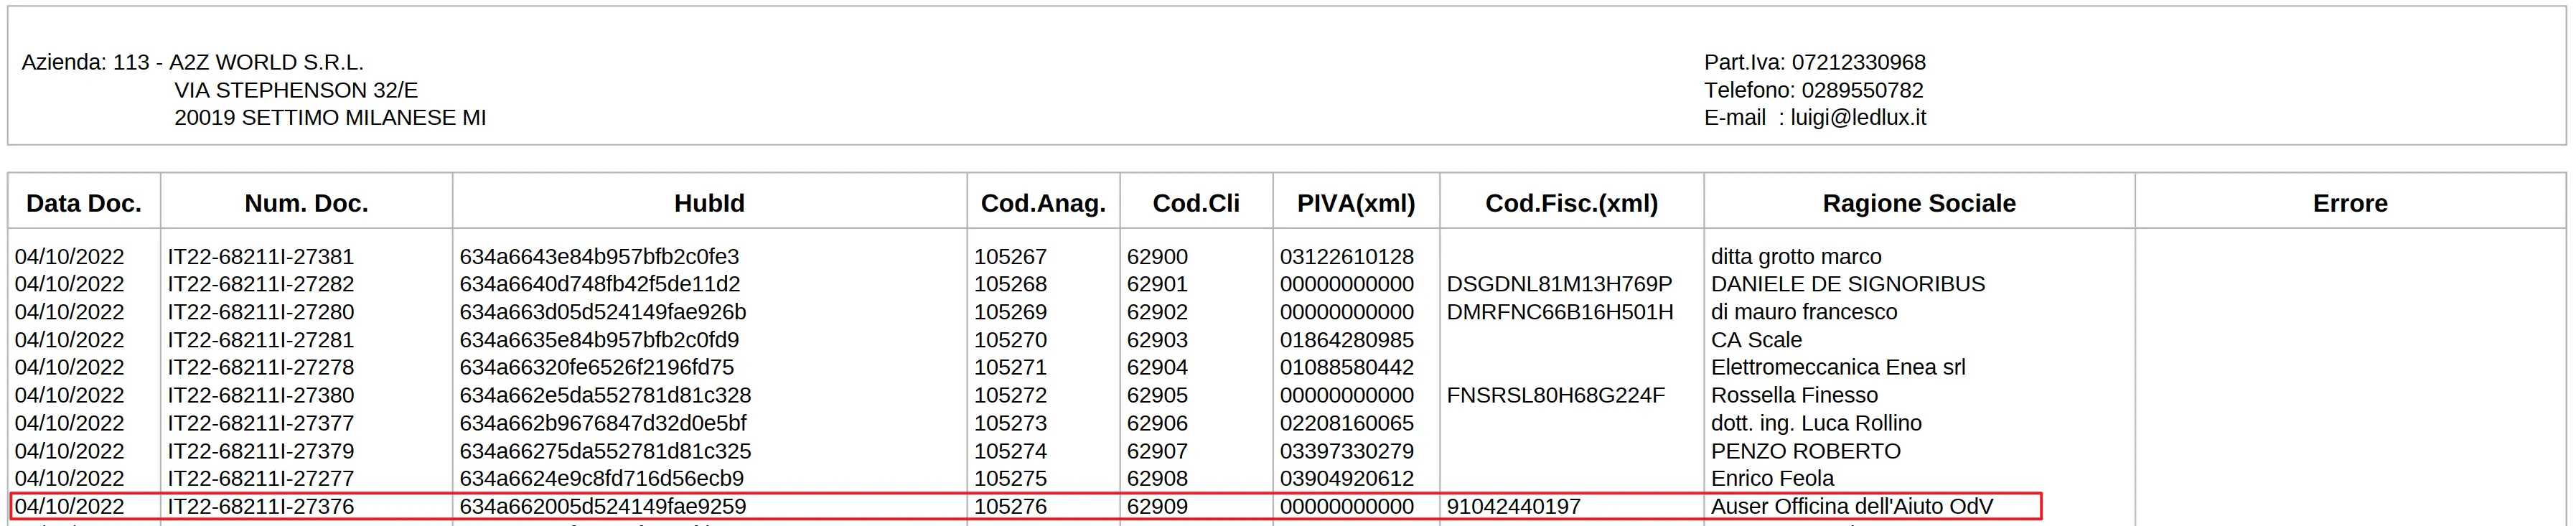Select customer code 62906
Image resolution: width=2576 pixels, height=526 pixels.
(x=1157, y=423)
